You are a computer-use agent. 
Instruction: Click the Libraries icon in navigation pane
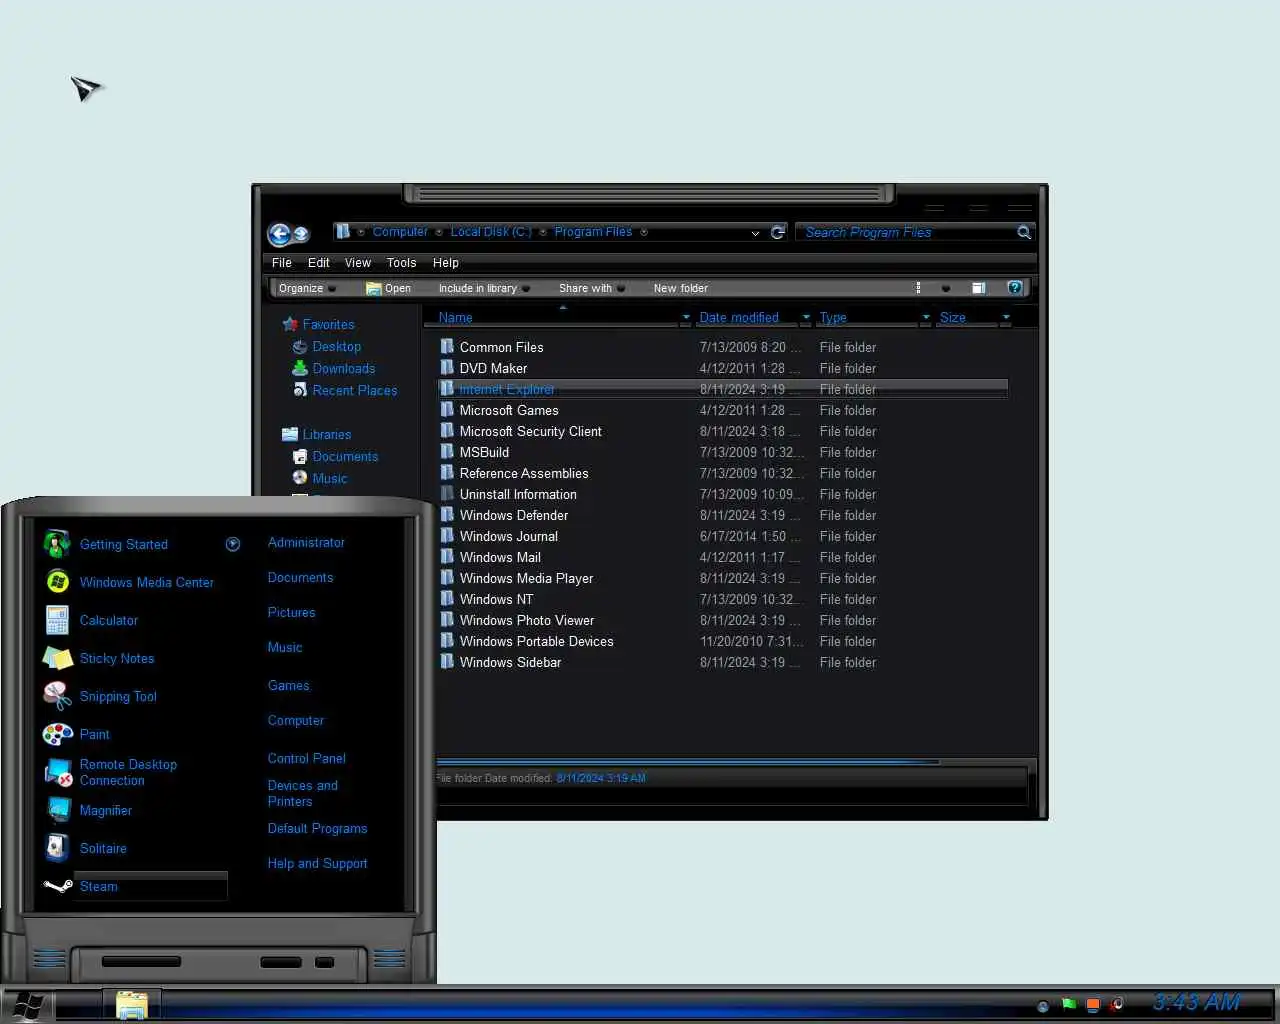pos(290,434)
